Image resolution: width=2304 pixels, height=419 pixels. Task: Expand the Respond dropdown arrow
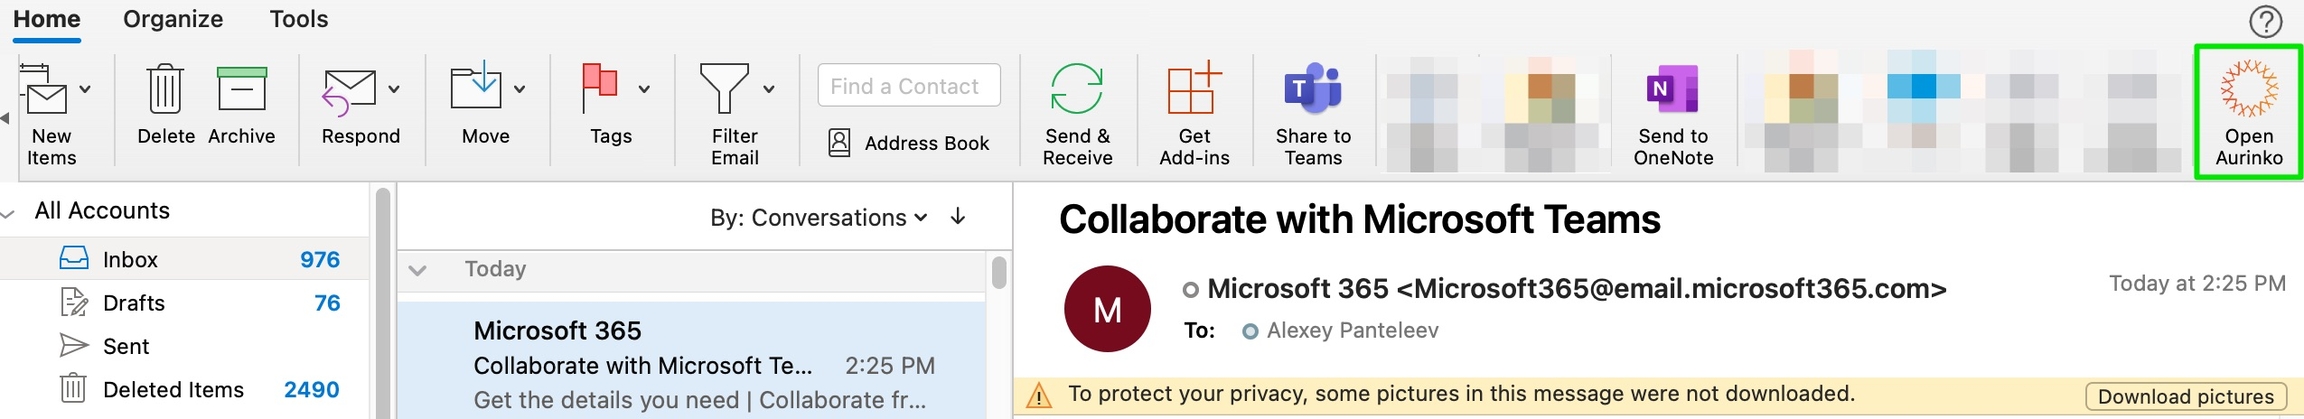coord(394,89)
